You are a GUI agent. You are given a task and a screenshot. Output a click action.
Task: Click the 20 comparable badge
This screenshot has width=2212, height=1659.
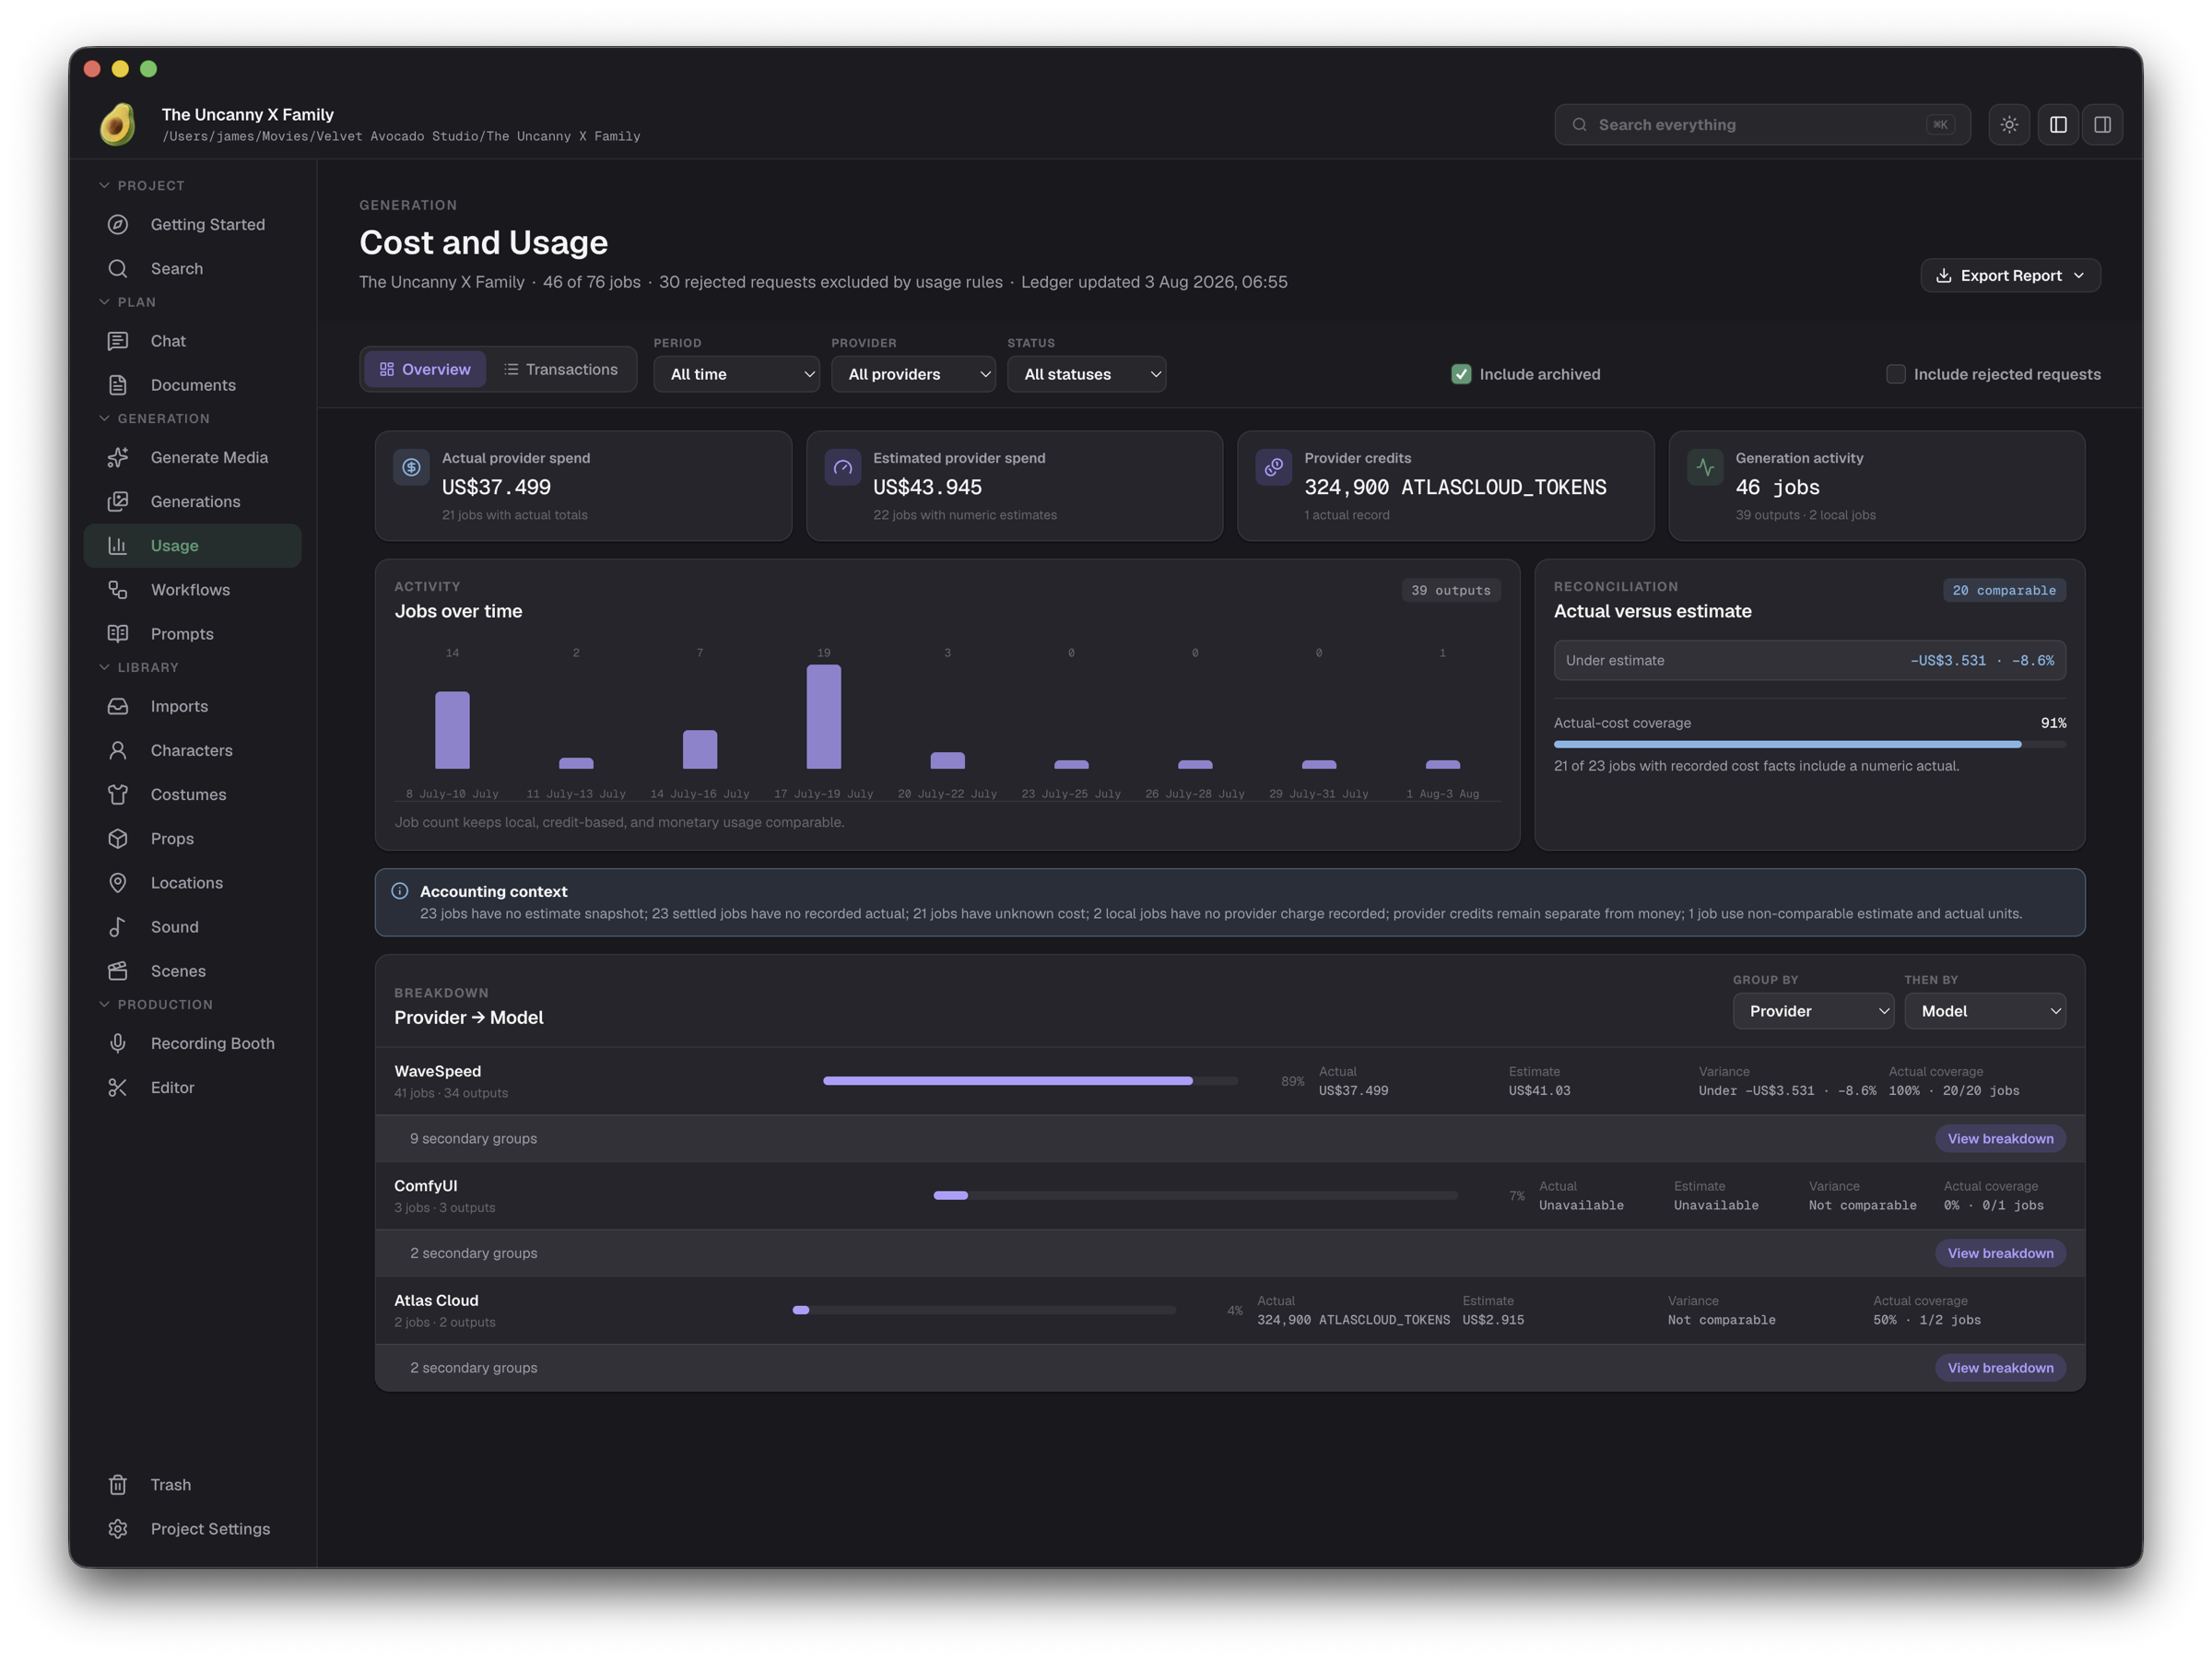[x=2004, y=590]
